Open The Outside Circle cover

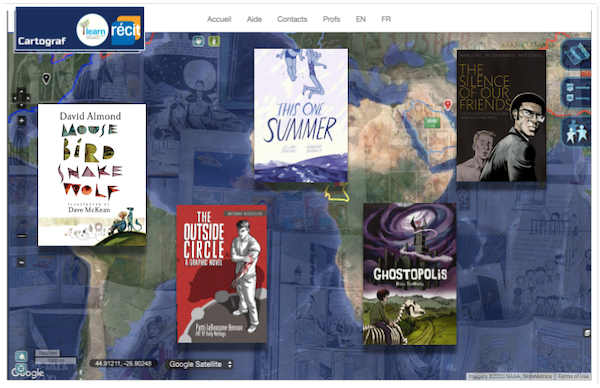point(222,274)
